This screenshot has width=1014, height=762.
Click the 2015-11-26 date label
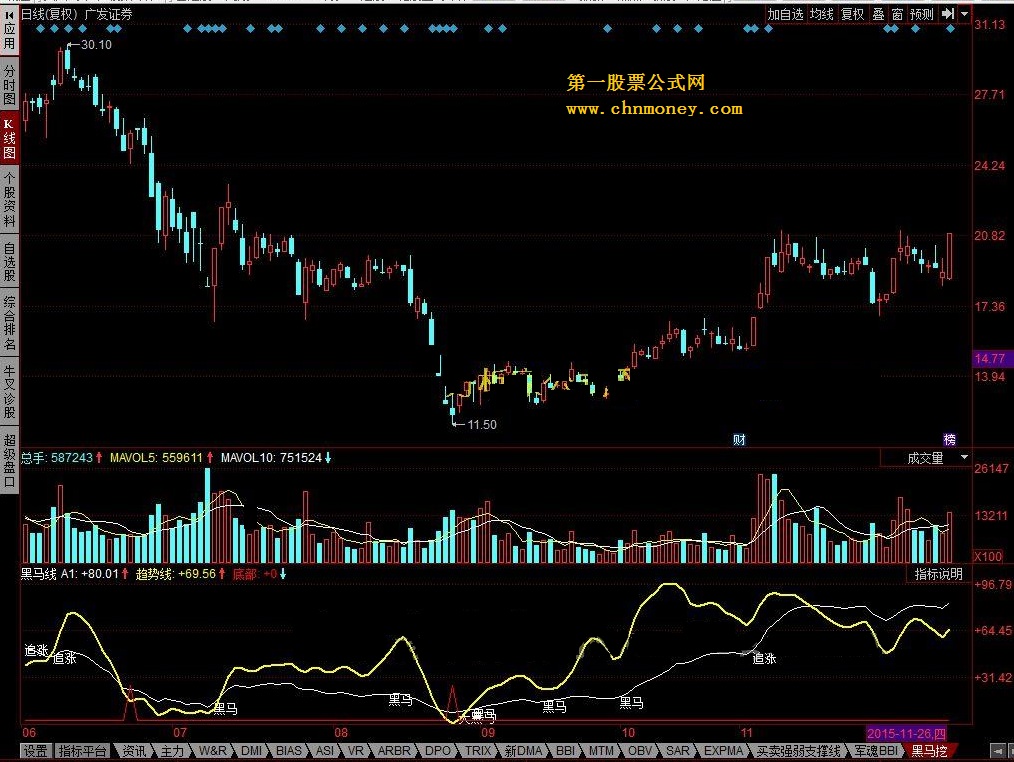tap(906, 734)
